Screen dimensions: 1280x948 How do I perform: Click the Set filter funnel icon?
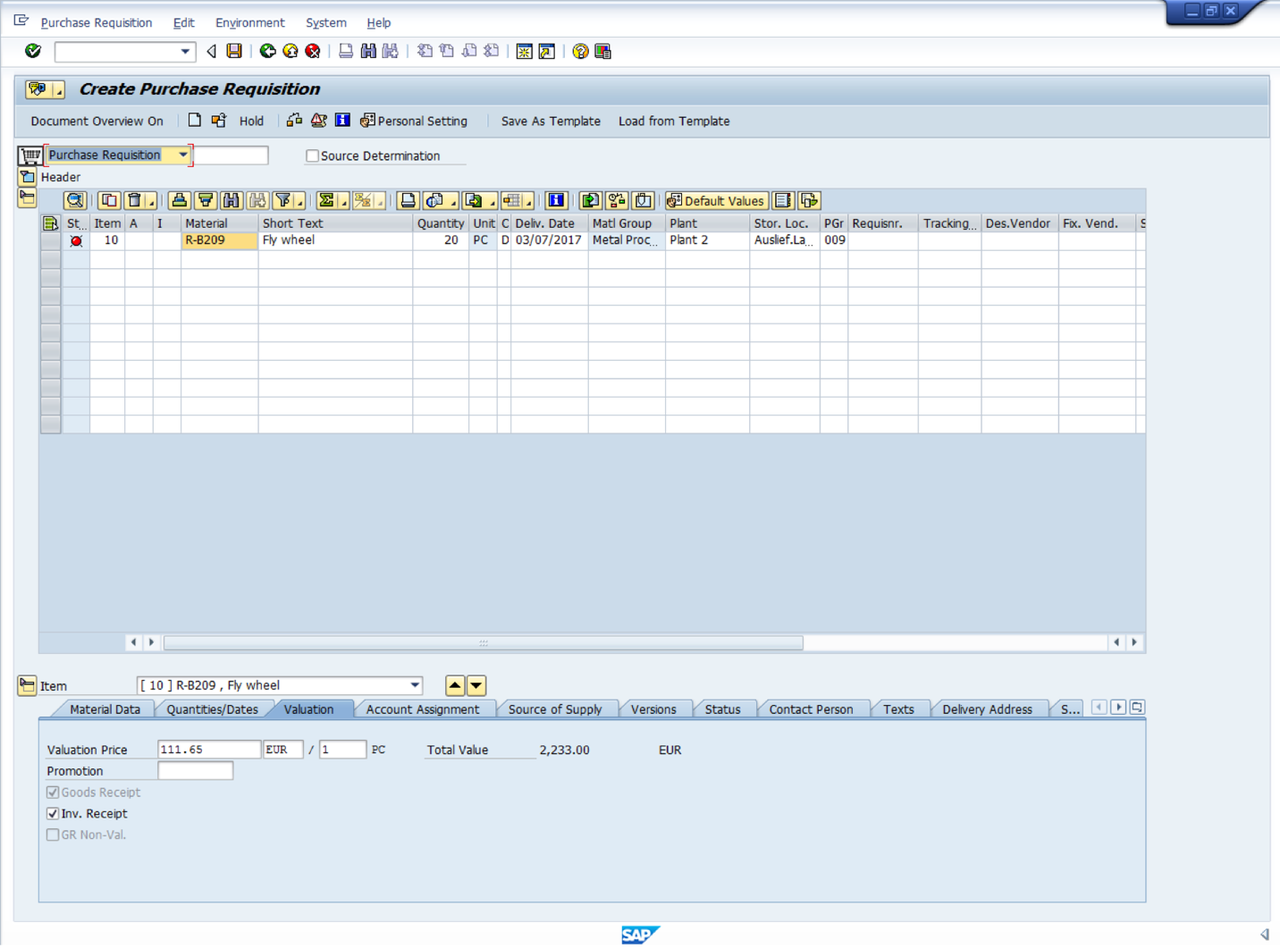pyautogui.click(x=283, y=200)
